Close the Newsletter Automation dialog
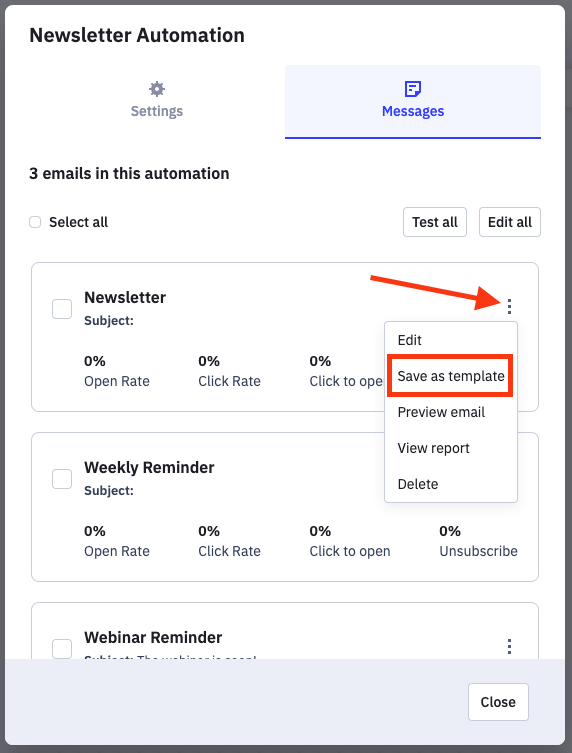Viewport: 572px width, 753px height. [498, 702]
